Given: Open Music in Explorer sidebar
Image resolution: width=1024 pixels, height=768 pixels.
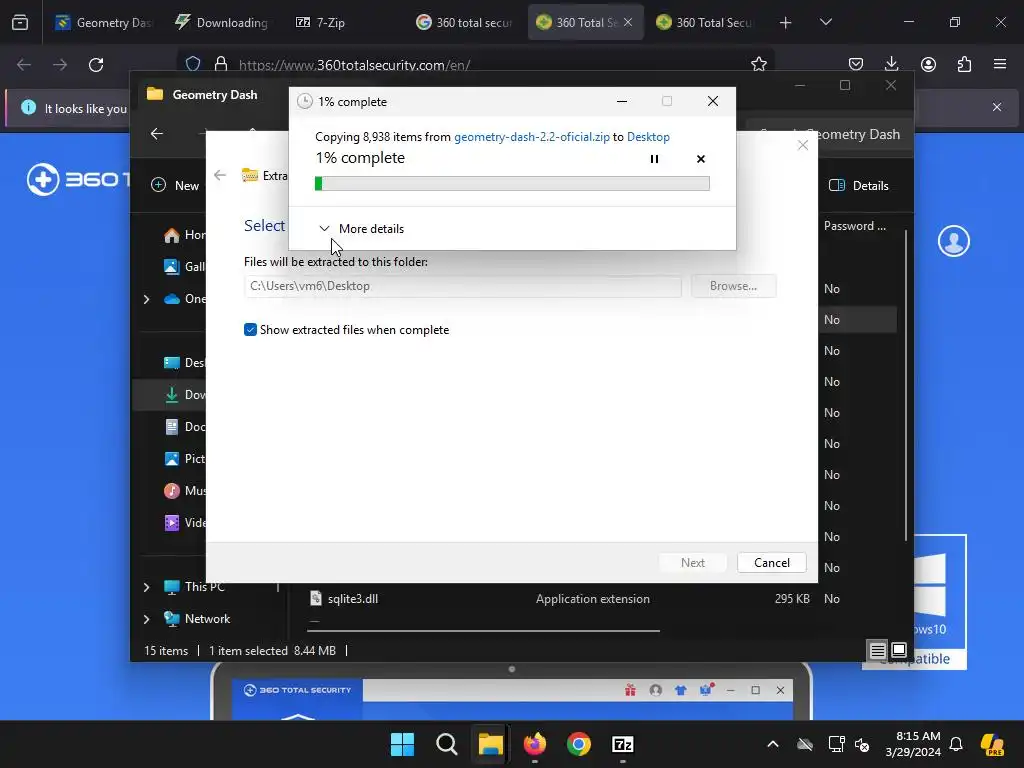Looking at the screenshot, I should (x=185, y=490).
